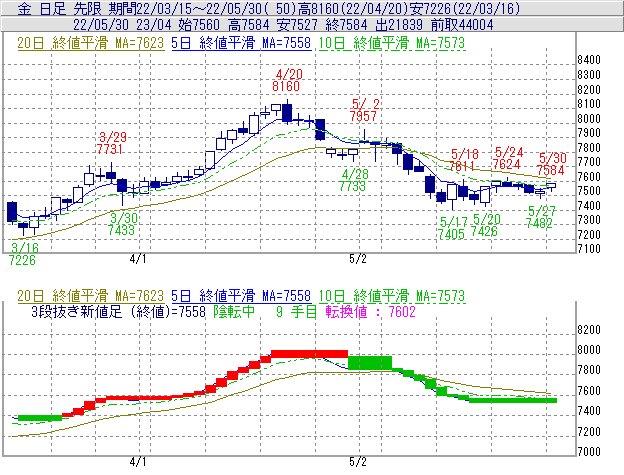Click the 10日 終値平滑 MA=7573 legend in the upper chart
The height and width of the screenshot is (475, 624).
coord(392,43)
